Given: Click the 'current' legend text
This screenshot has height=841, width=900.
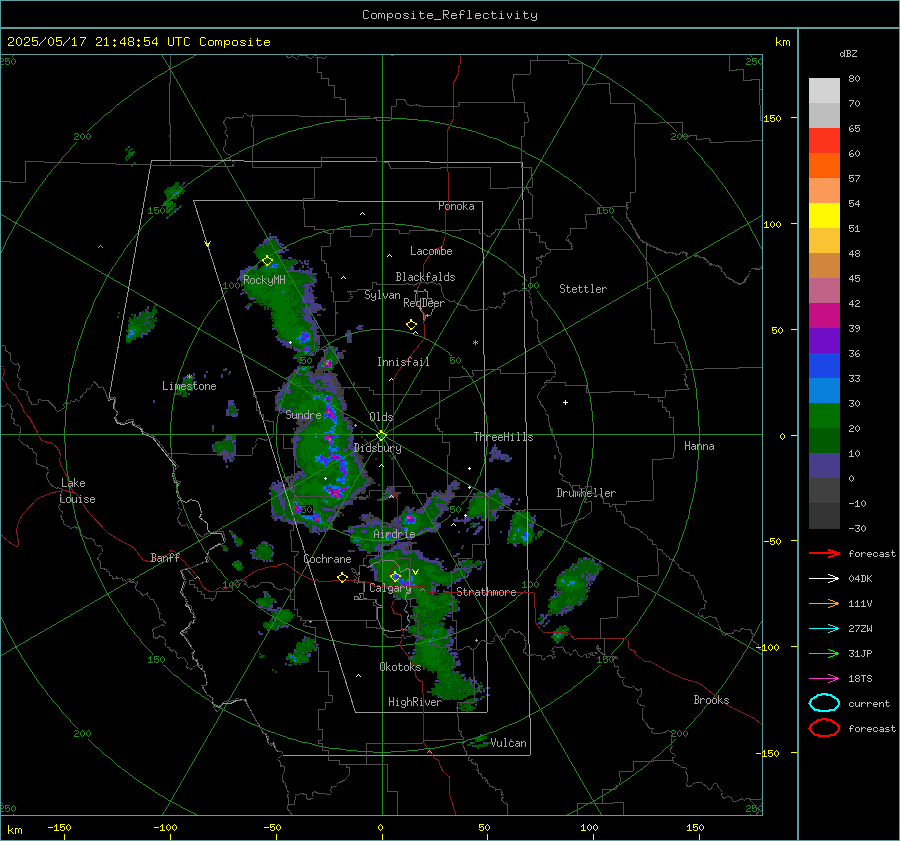Looking at the screenshot, I should point(869,703).
